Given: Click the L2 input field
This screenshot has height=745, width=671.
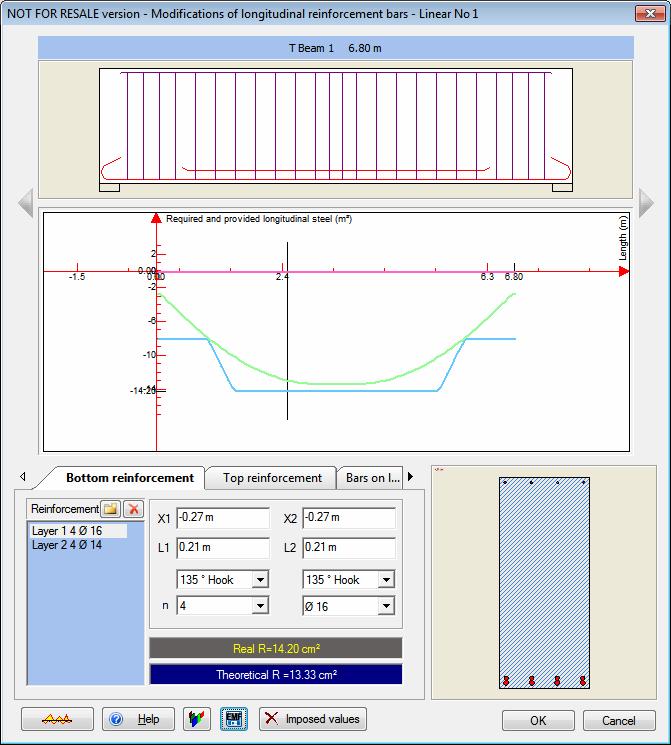Looking at the screenshot, I should point(348,548).
